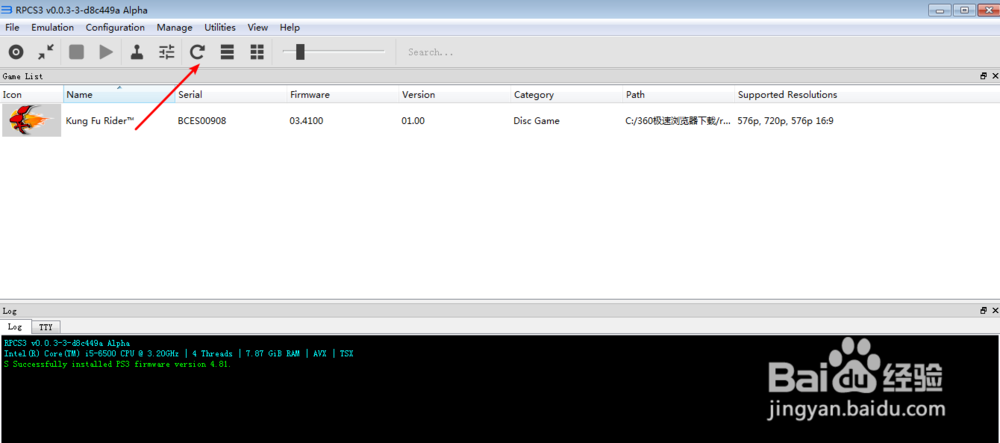Screen dimensions: 1000x443
Task: Click the successfully installed firmware log line
Action: [x=117, y=365]
